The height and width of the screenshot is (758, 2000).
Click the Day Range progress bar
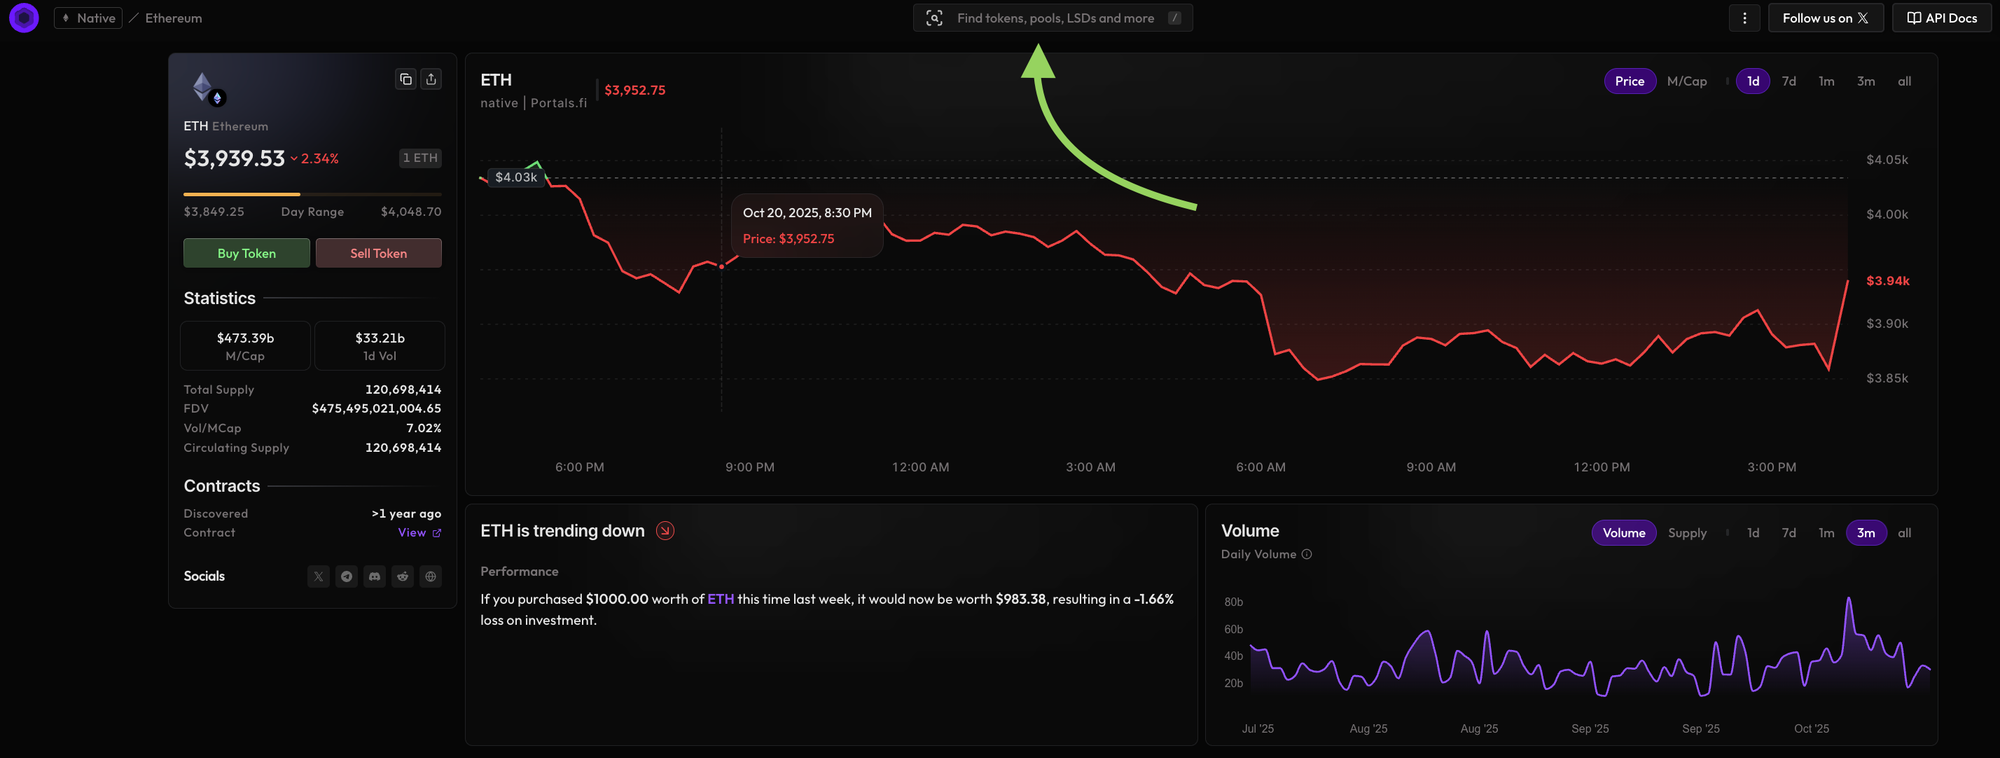point(312,194)
